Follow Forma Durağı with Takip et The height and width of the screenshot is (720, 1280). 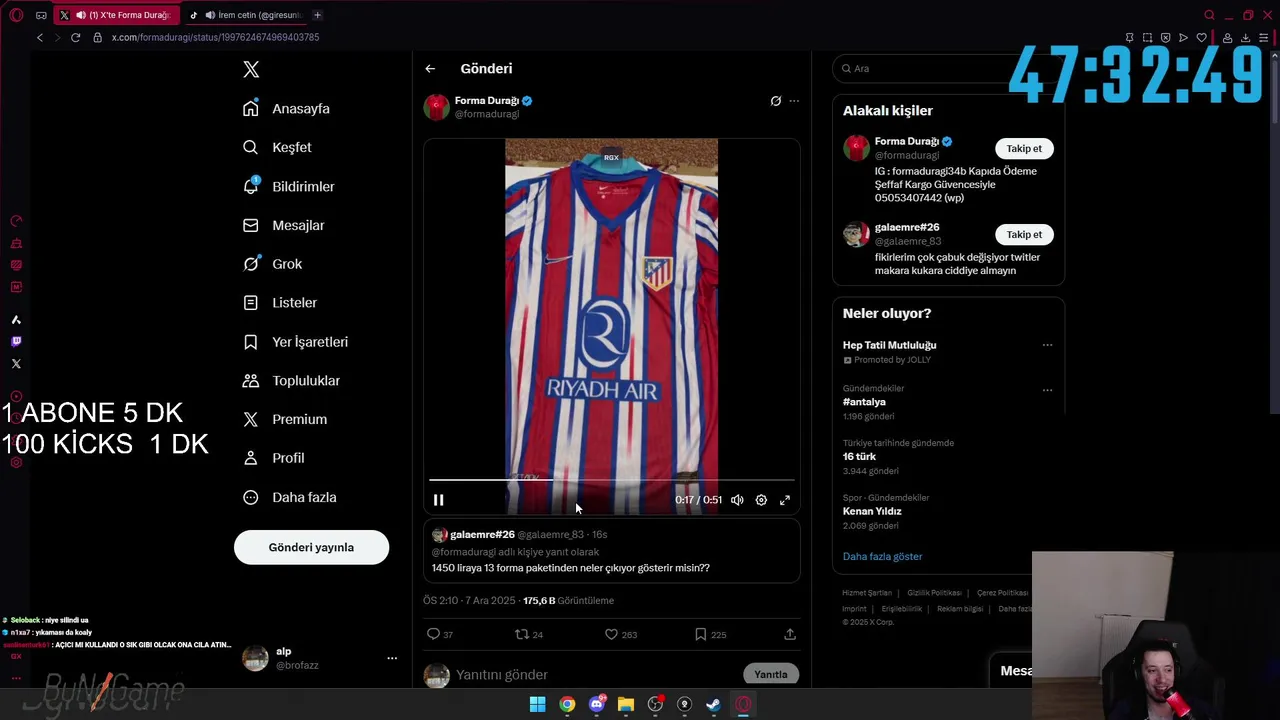tap(1024, 148)
